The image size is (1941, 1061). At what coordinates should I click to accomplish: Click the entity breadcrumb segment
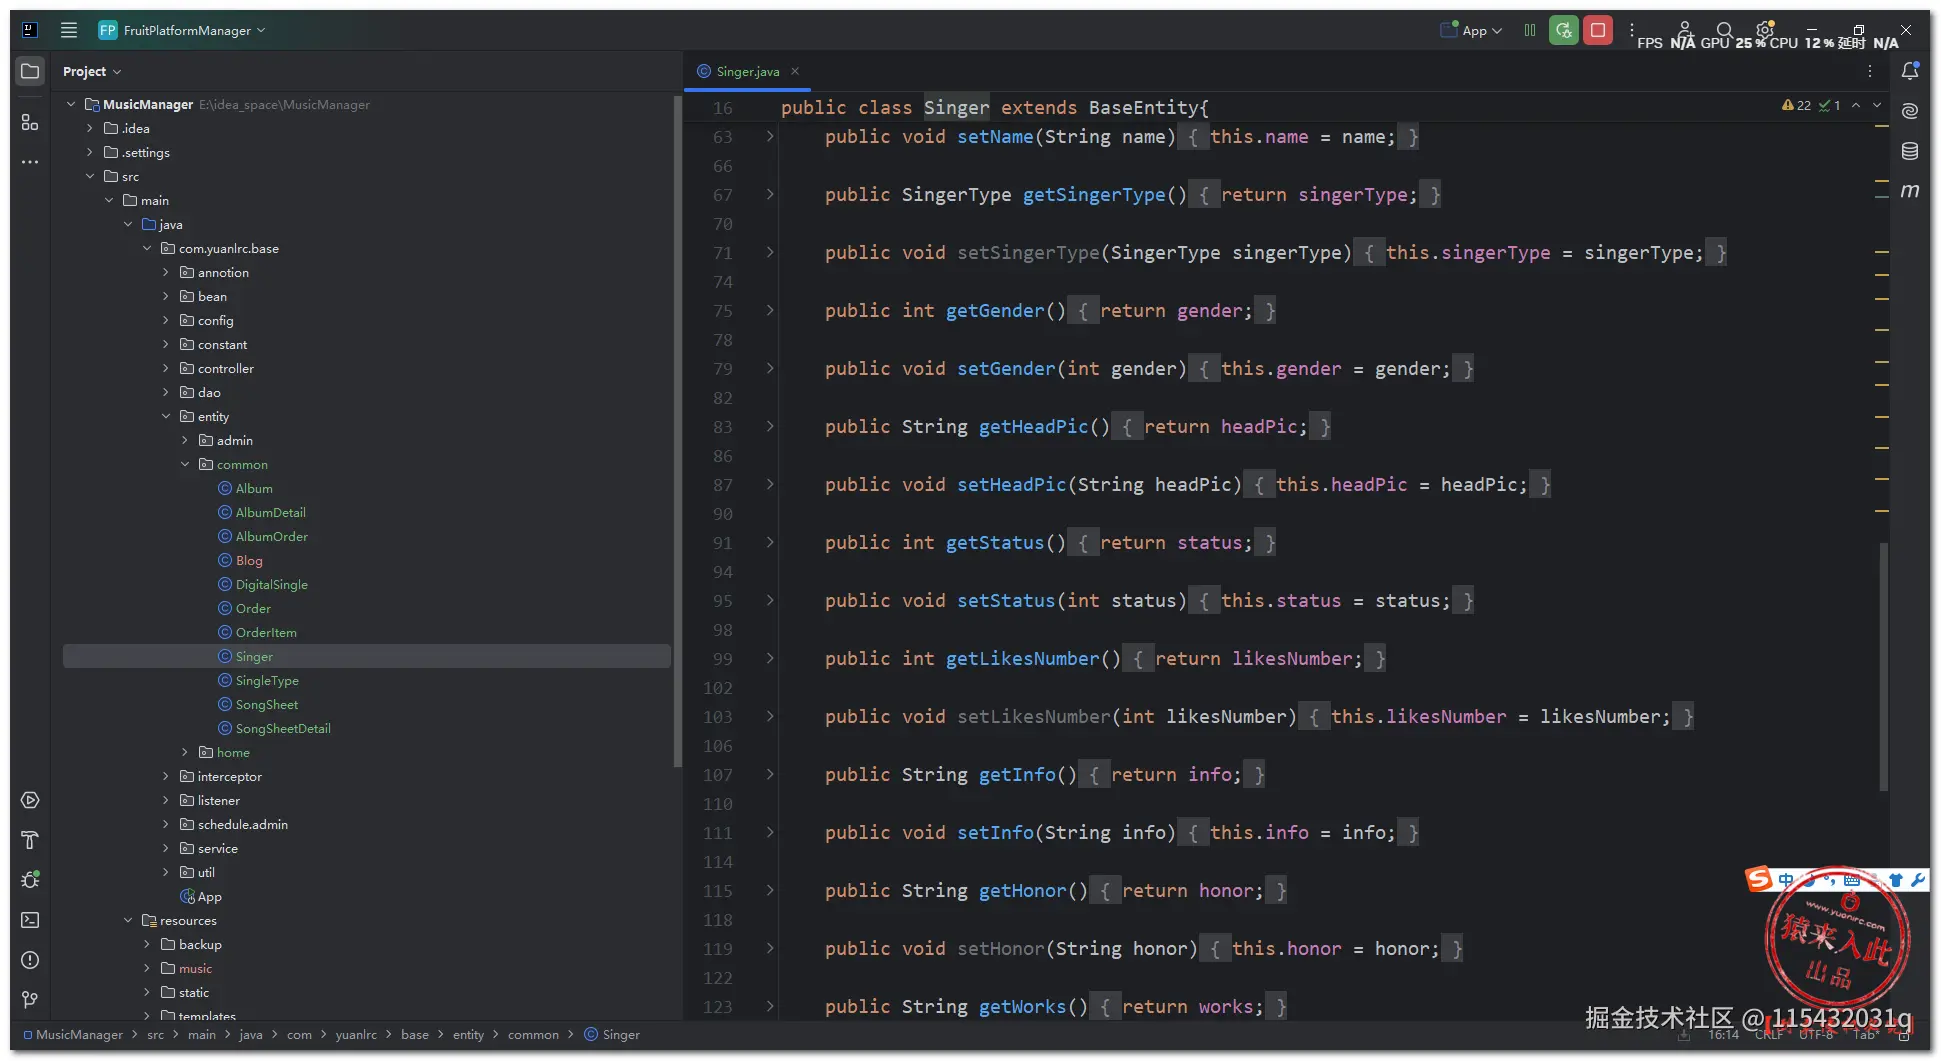pyautogui.click(x=468, y=1035)
